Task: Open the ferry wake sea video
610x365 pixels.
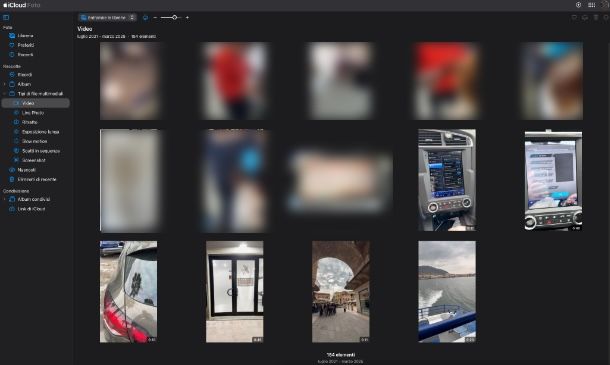Action: [x=447, y=292]
